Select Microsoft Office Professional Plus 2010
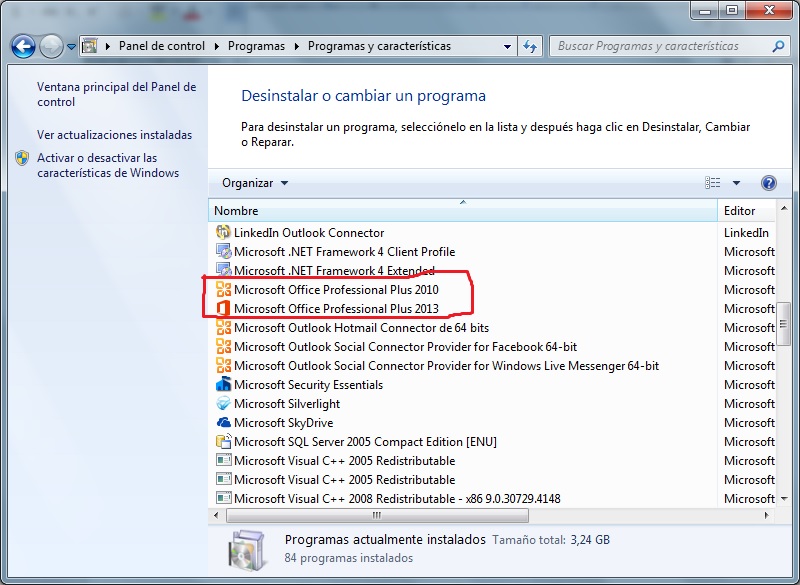Viewport: 800px width, 585px height. click(336, 289)
